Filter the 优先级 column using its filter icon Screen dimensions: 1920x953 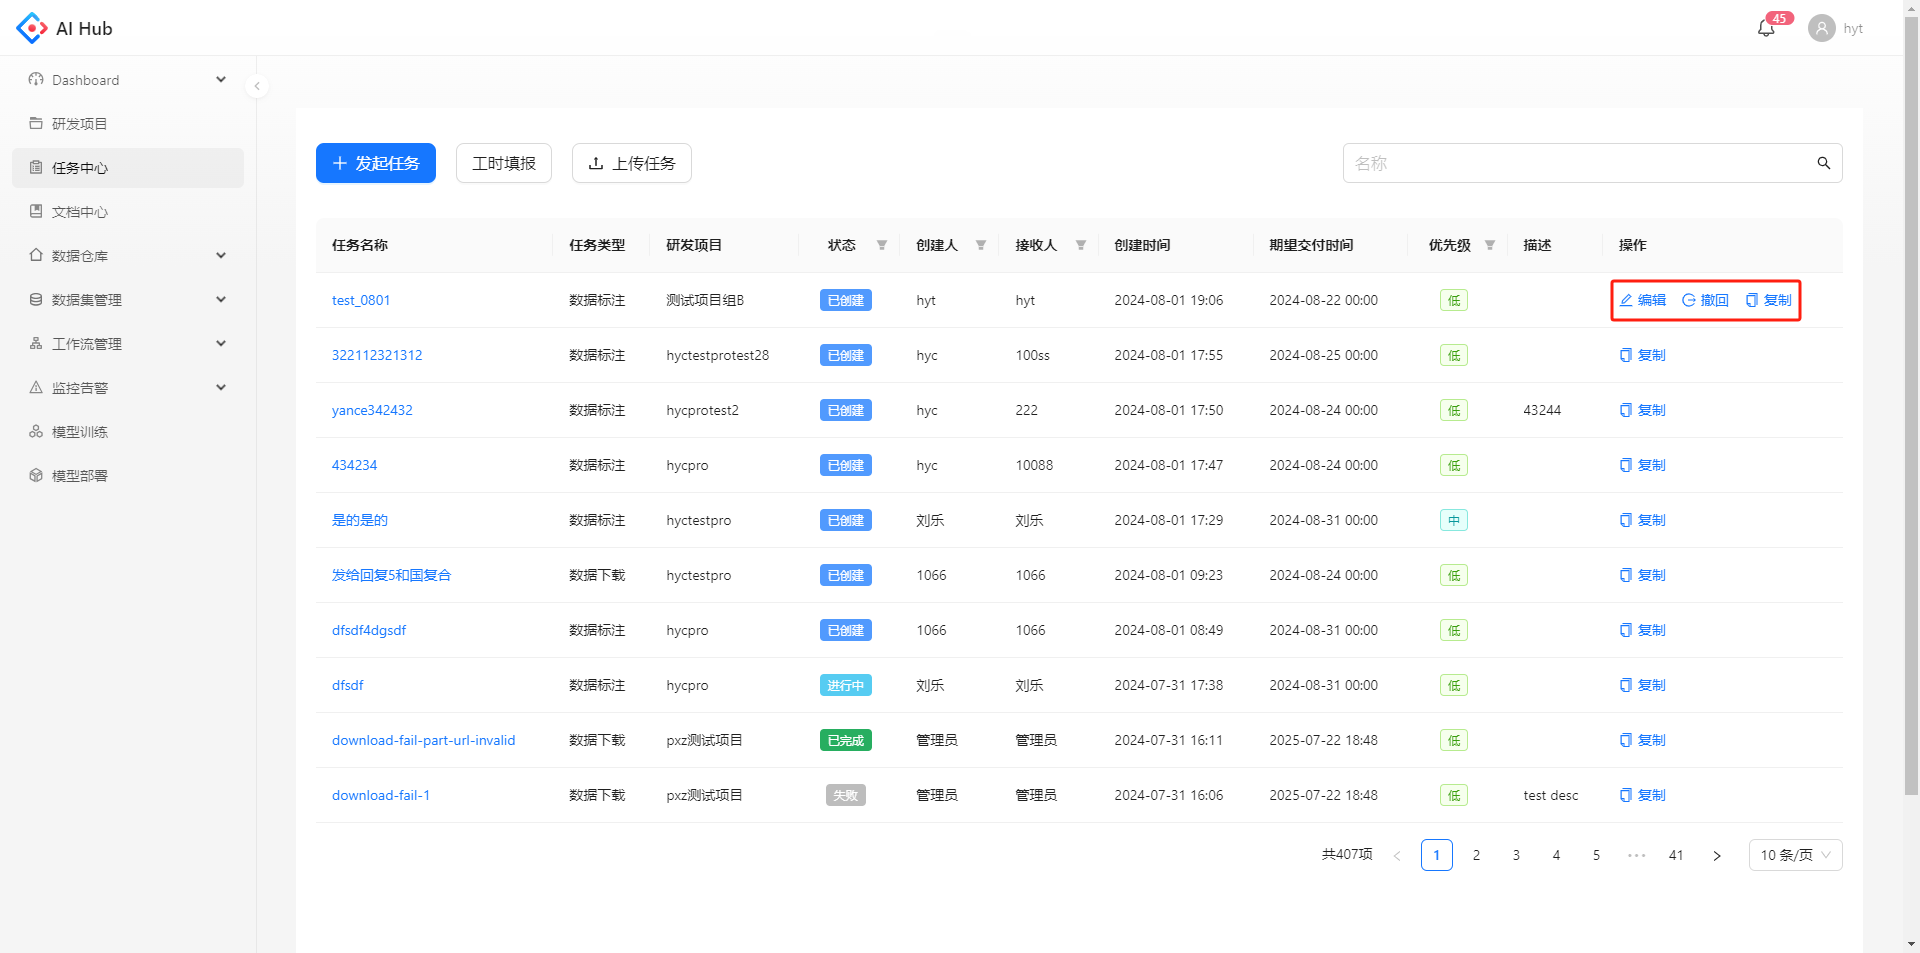point(1490,245)
